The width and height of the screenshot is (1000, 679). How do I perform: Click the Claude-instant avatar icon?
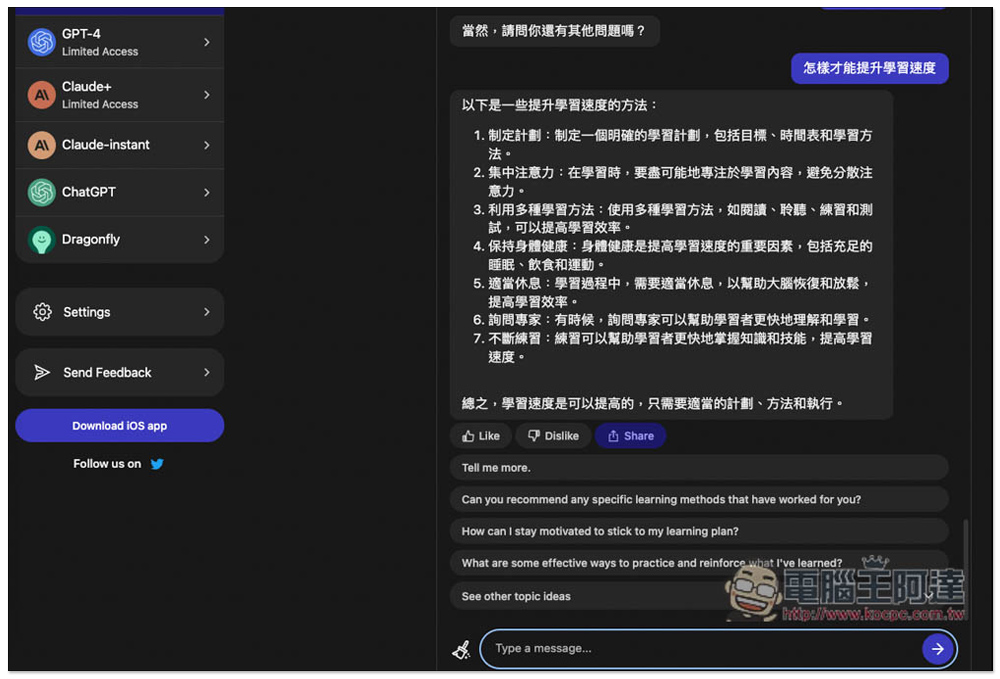coord(41,145)
